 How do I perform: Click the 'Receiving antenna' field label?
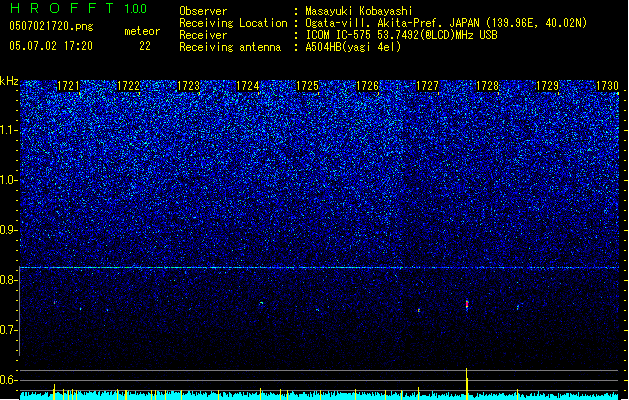coord(230,47)
